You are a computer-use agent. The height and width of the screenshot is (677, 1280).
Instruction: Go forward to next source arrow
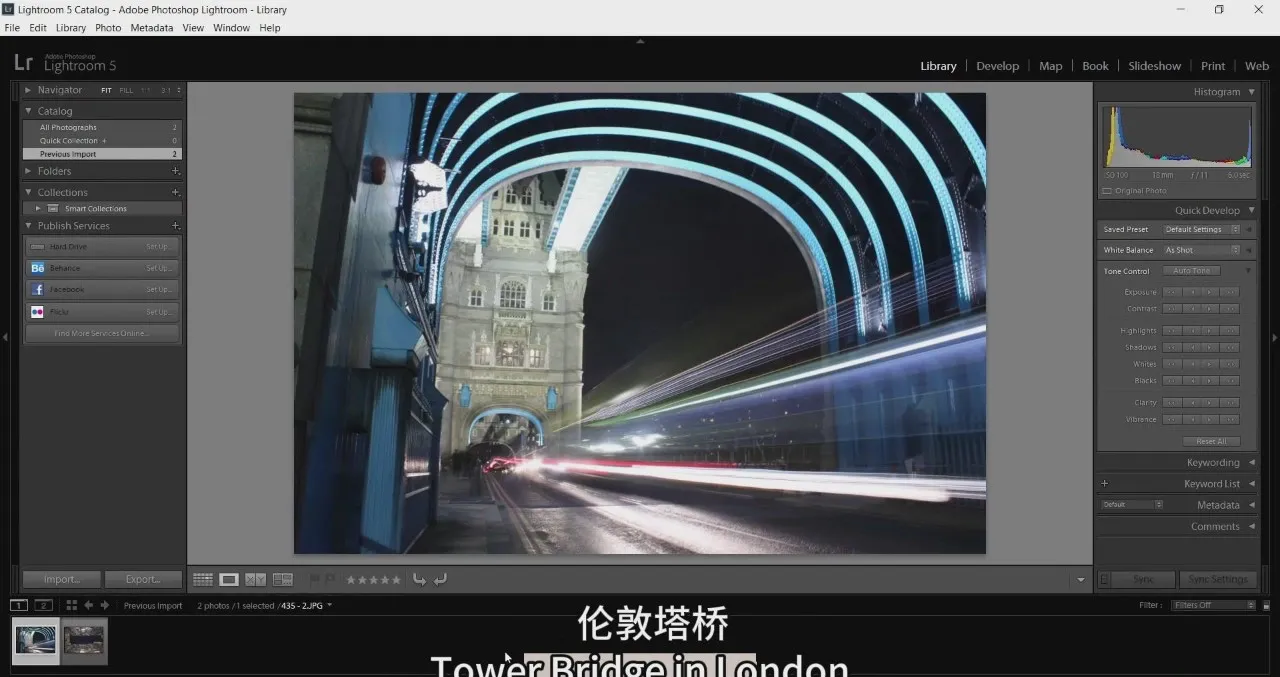coord(105,605)
